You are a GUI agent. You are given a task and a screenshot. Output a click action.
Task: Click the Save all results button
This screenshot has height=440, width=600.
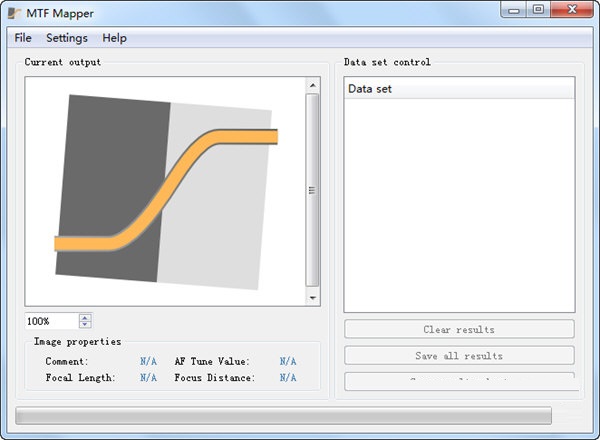459,355
